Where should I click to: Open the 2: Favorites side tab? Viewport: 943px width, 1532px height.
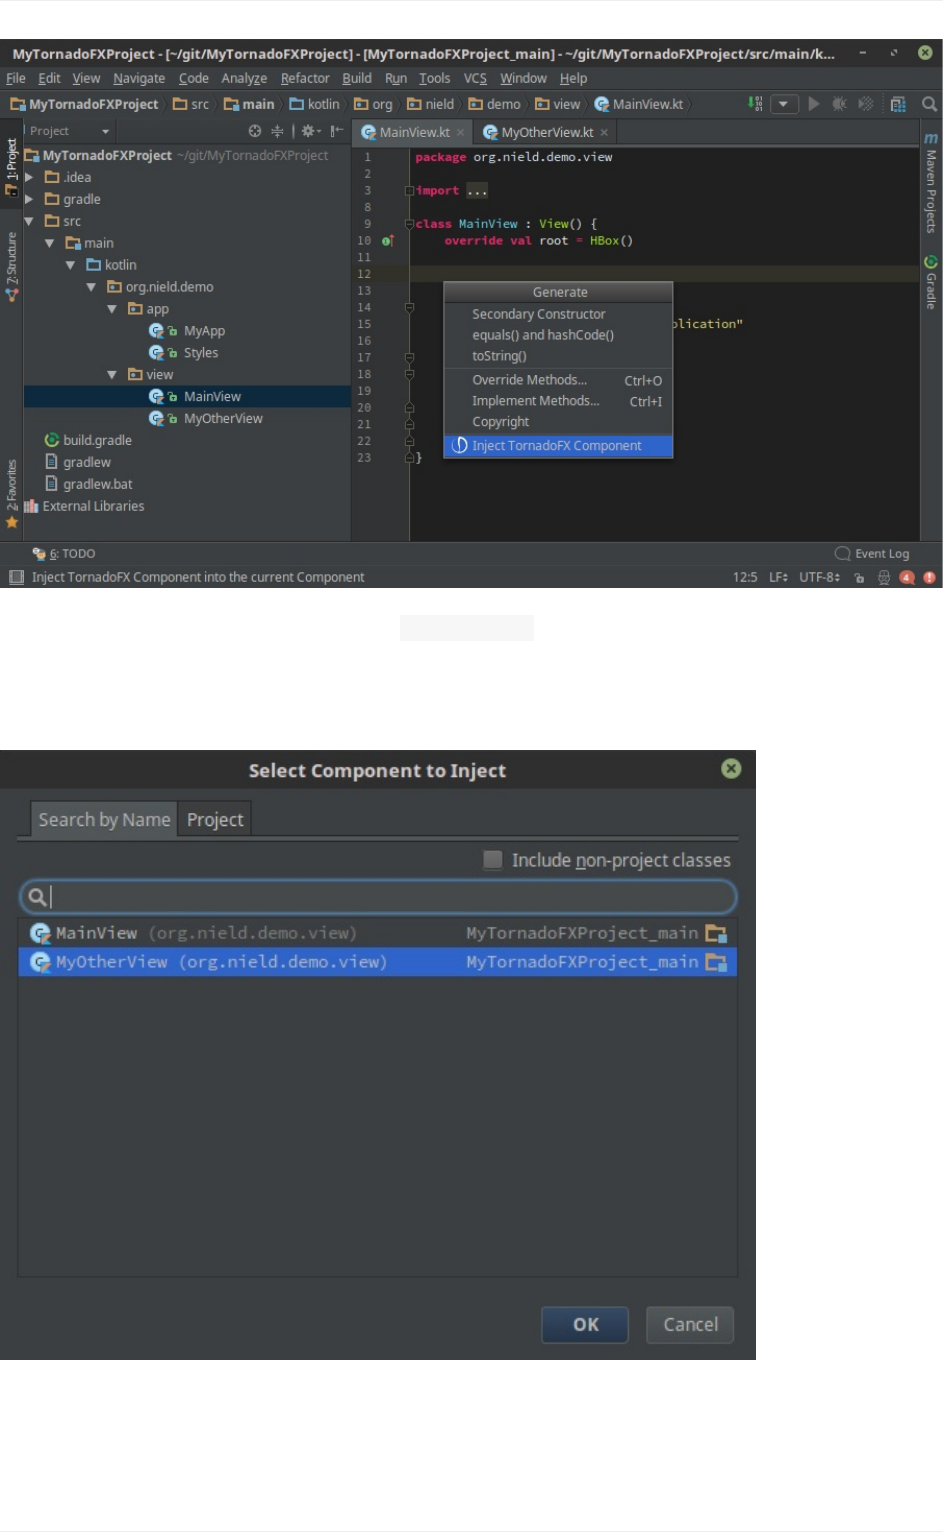12,492
